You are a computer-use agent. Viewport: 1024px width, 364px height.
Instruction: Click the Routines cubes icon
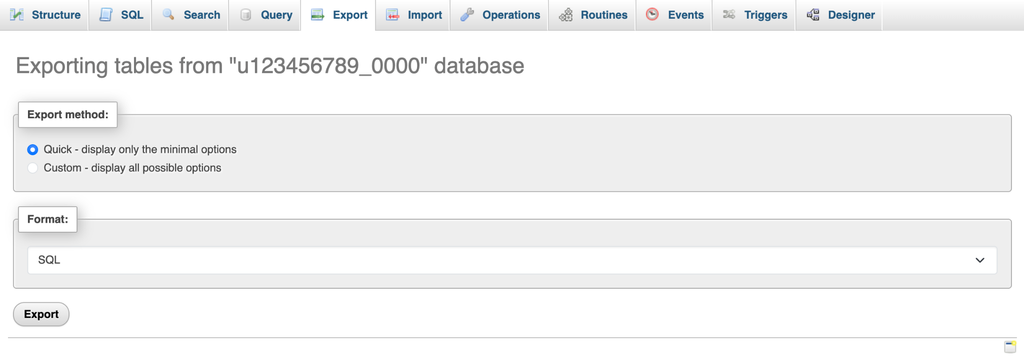pos(566,14)
